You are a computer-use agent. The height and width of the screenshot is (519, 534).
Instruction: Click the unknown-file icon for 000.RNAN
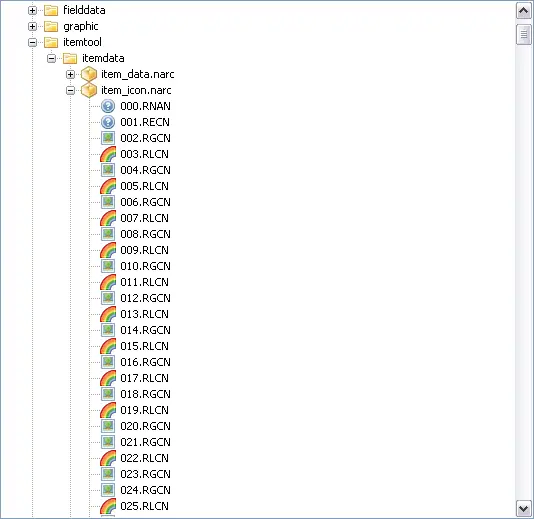coord(108,106)
